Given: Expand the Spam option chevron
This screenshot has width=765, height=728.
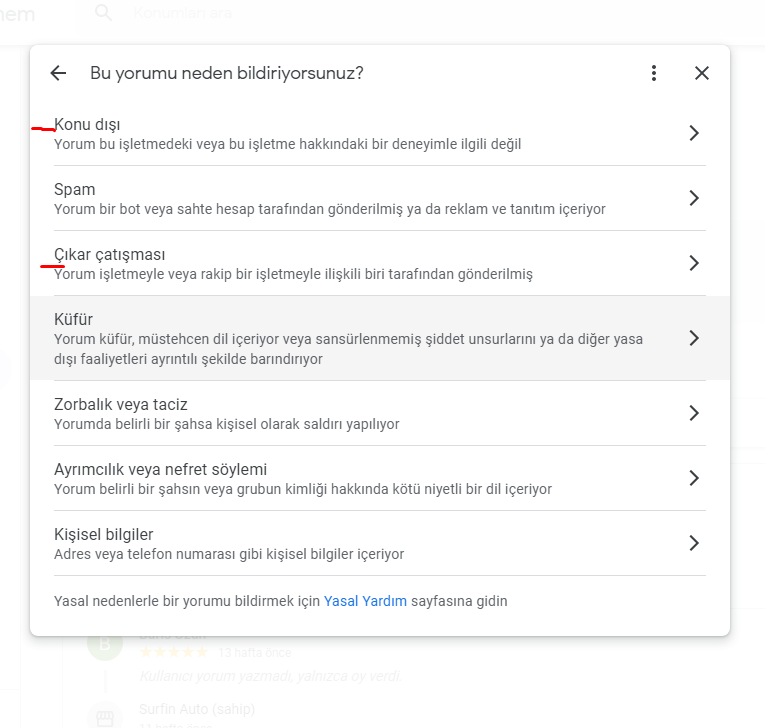Looking at the screenshot, I should (694, 198).
